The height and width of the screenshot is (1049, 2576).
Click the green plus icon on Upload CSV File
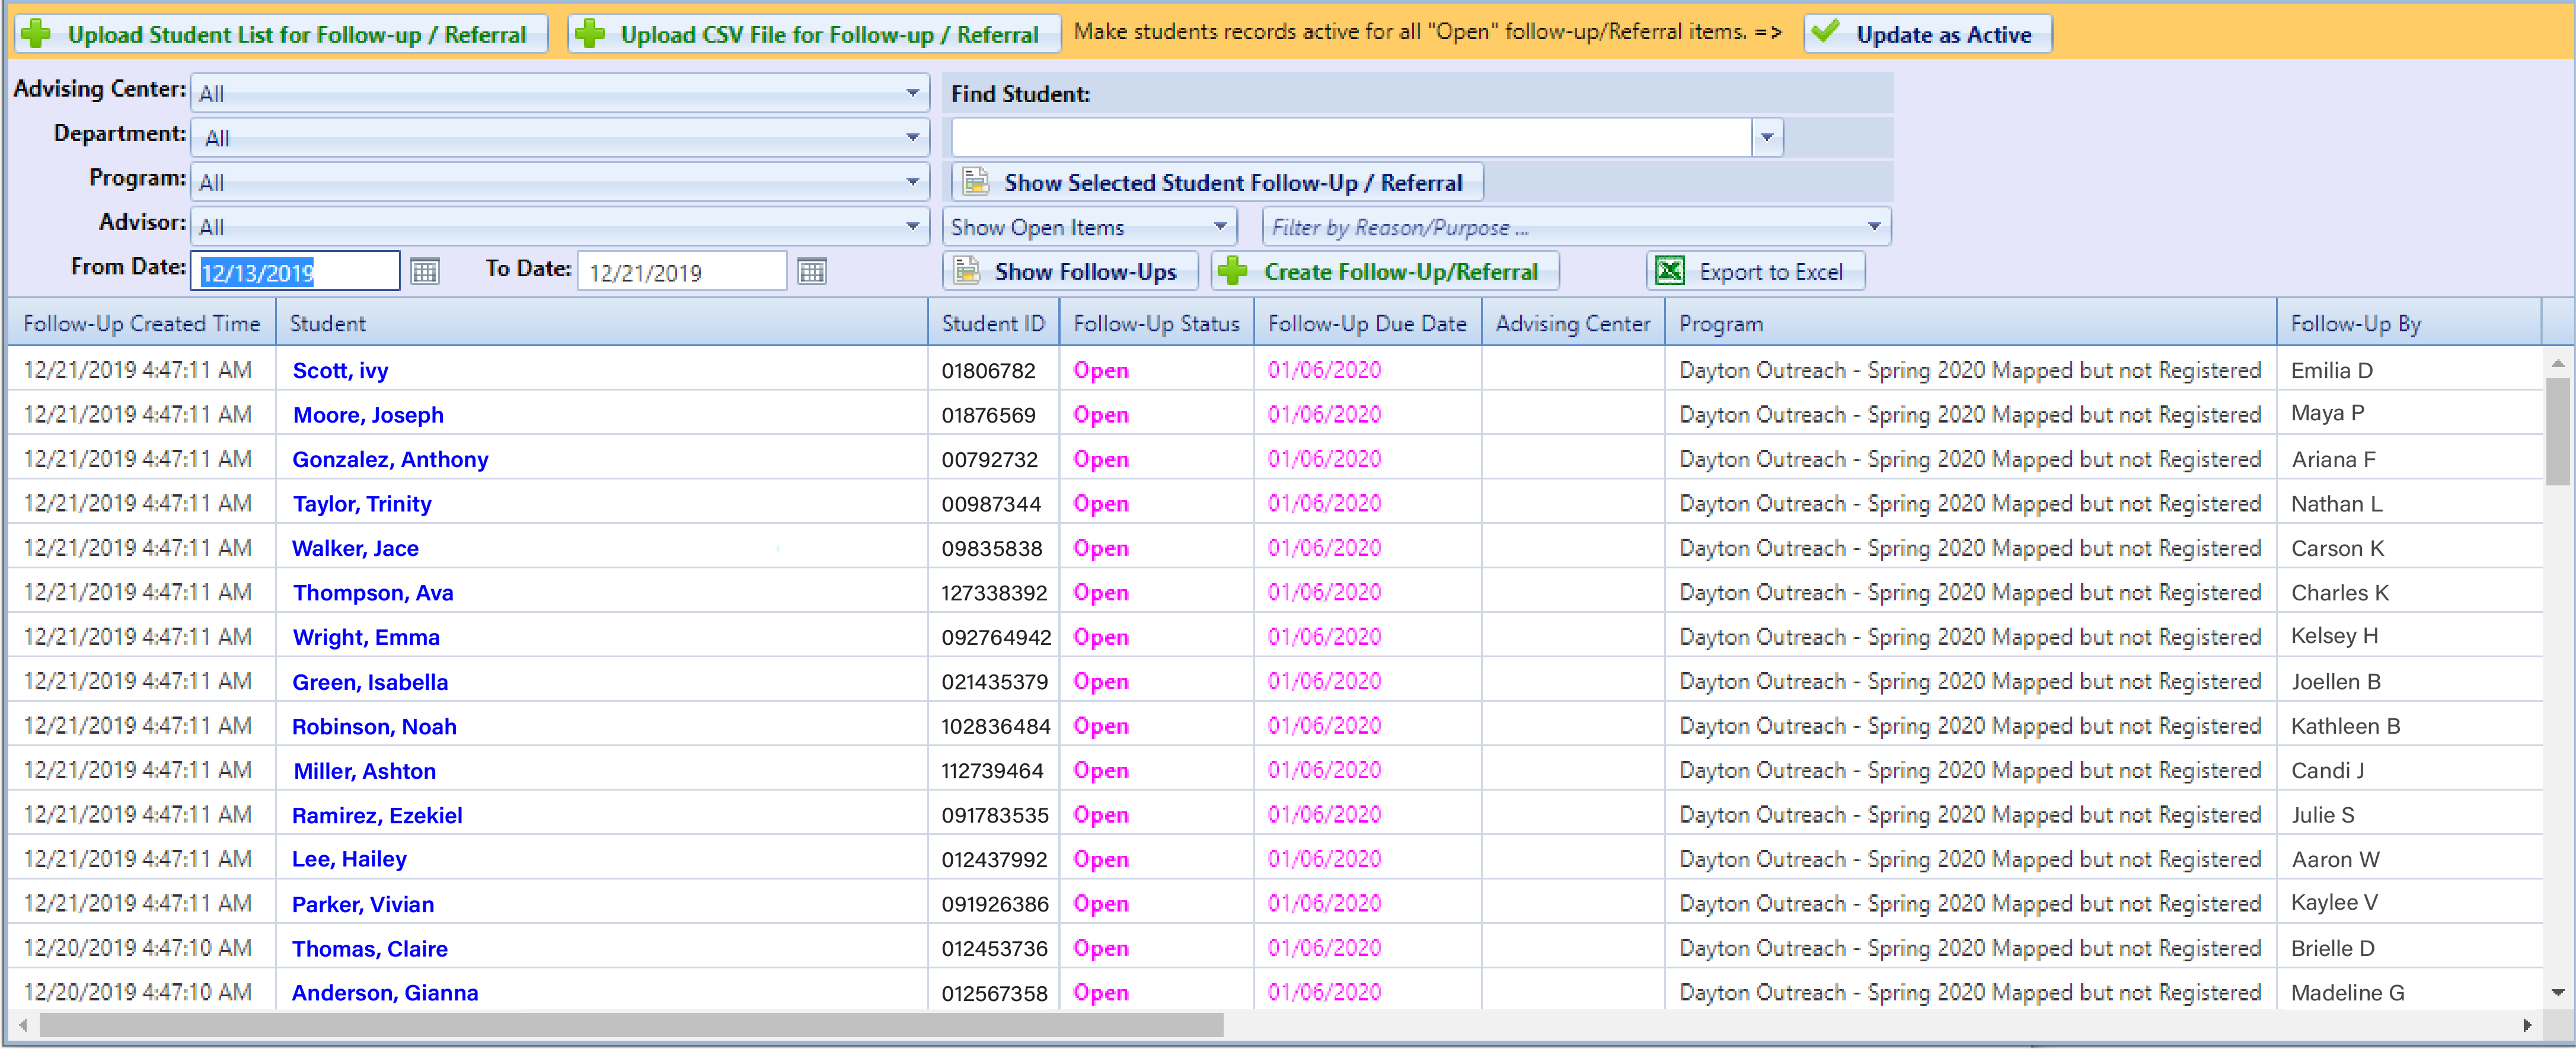[590, 34]
